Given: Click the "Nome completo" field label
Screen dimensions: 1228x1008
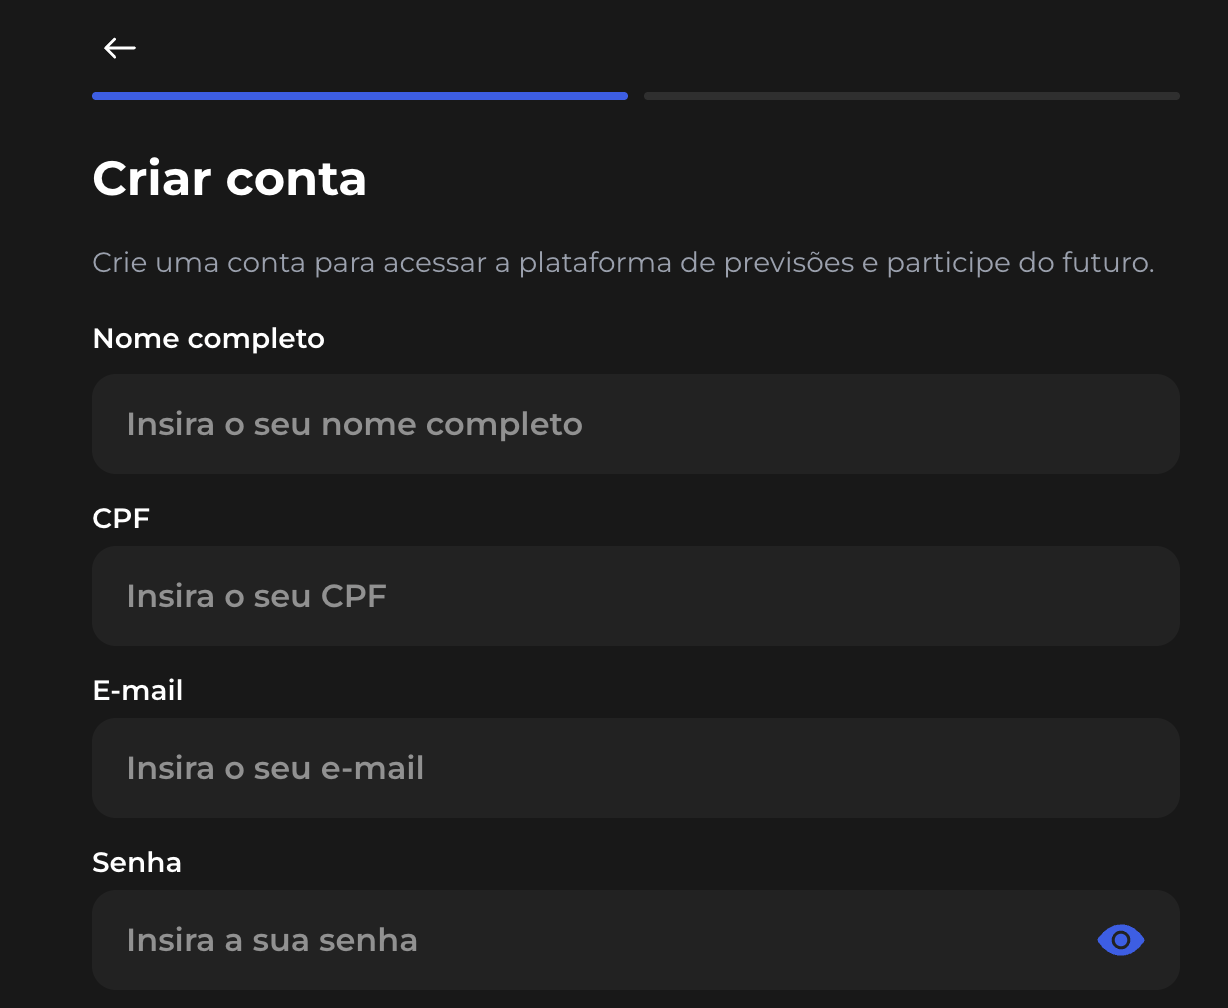Looking at the screenshot, I should 208,339.
